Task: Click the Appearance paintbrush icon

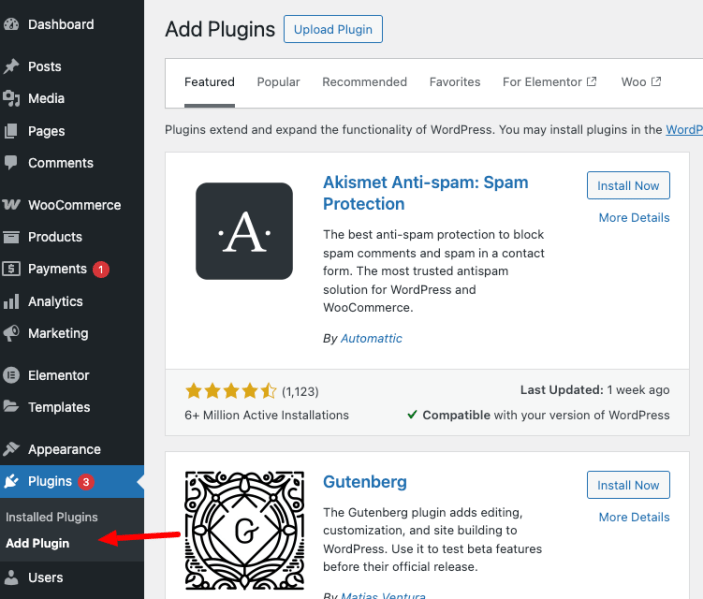Action: tap(12, 449)
